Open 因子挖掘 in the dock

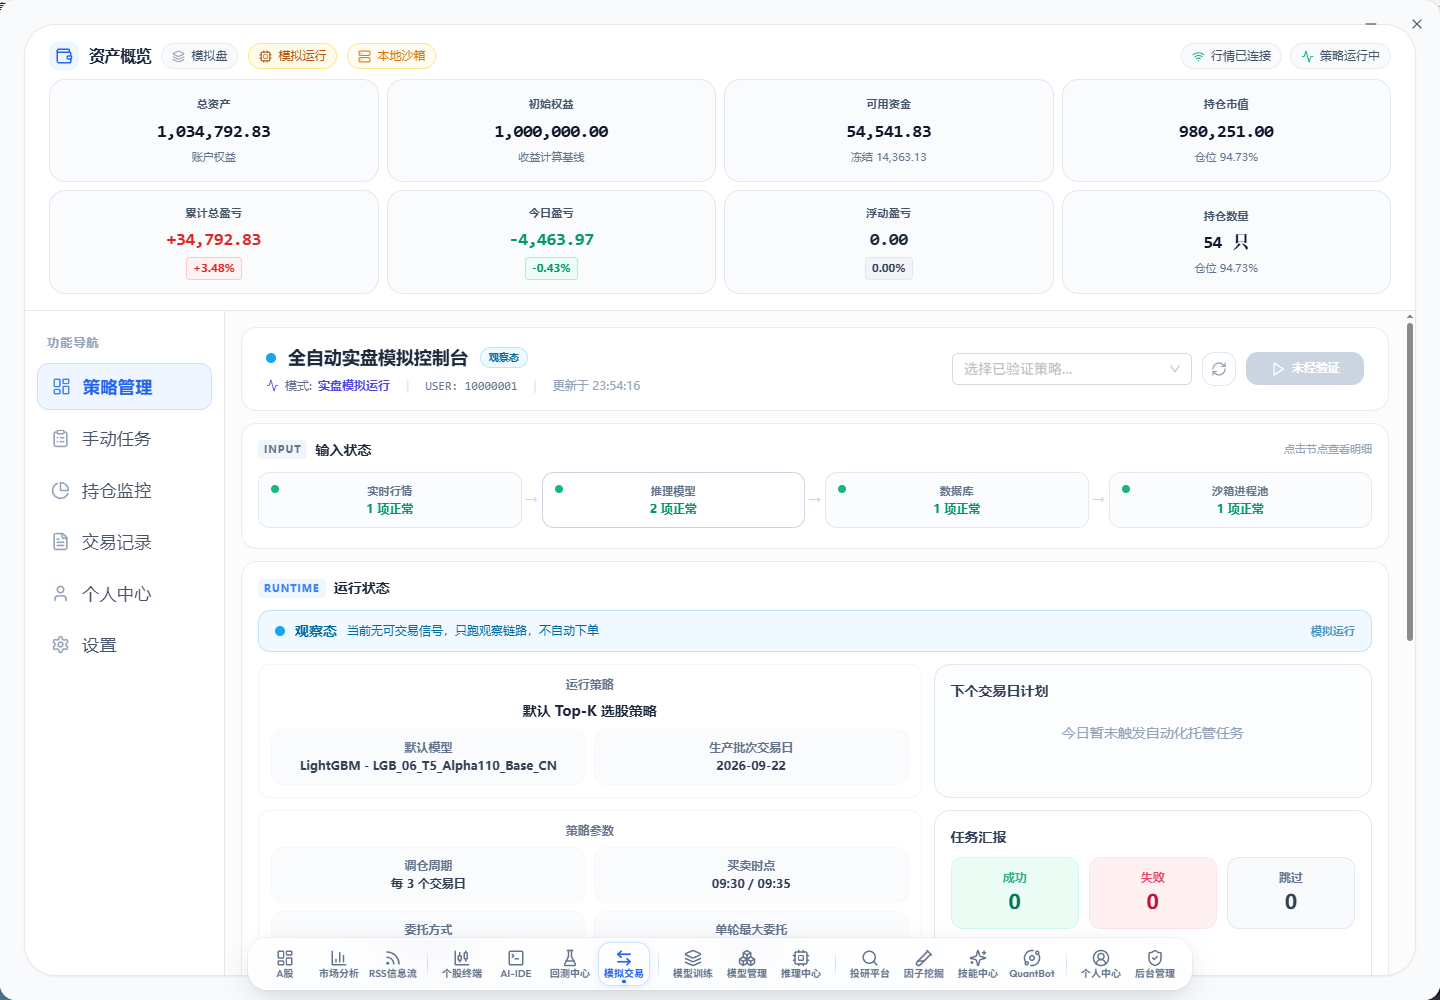[924, 964]
